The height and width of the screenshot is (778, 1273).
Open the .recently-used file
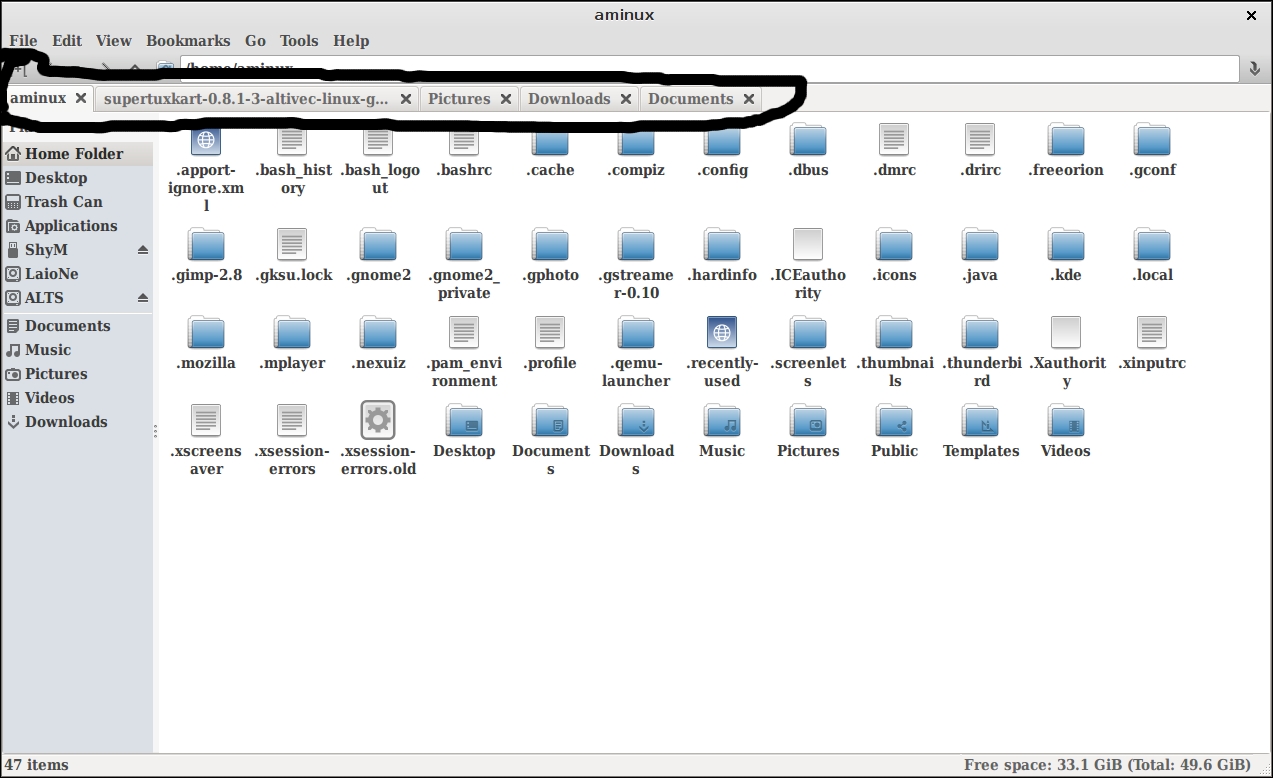pyautogui.click(x=721, y=333)
